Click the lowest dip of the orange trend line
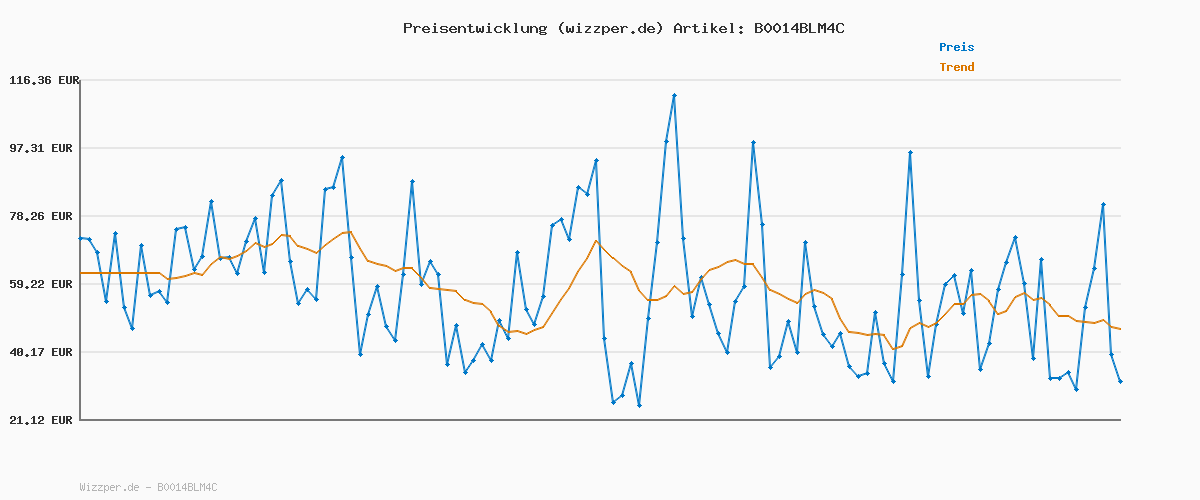The width and height of the screenshot is (1200, 500). (894, 349)
